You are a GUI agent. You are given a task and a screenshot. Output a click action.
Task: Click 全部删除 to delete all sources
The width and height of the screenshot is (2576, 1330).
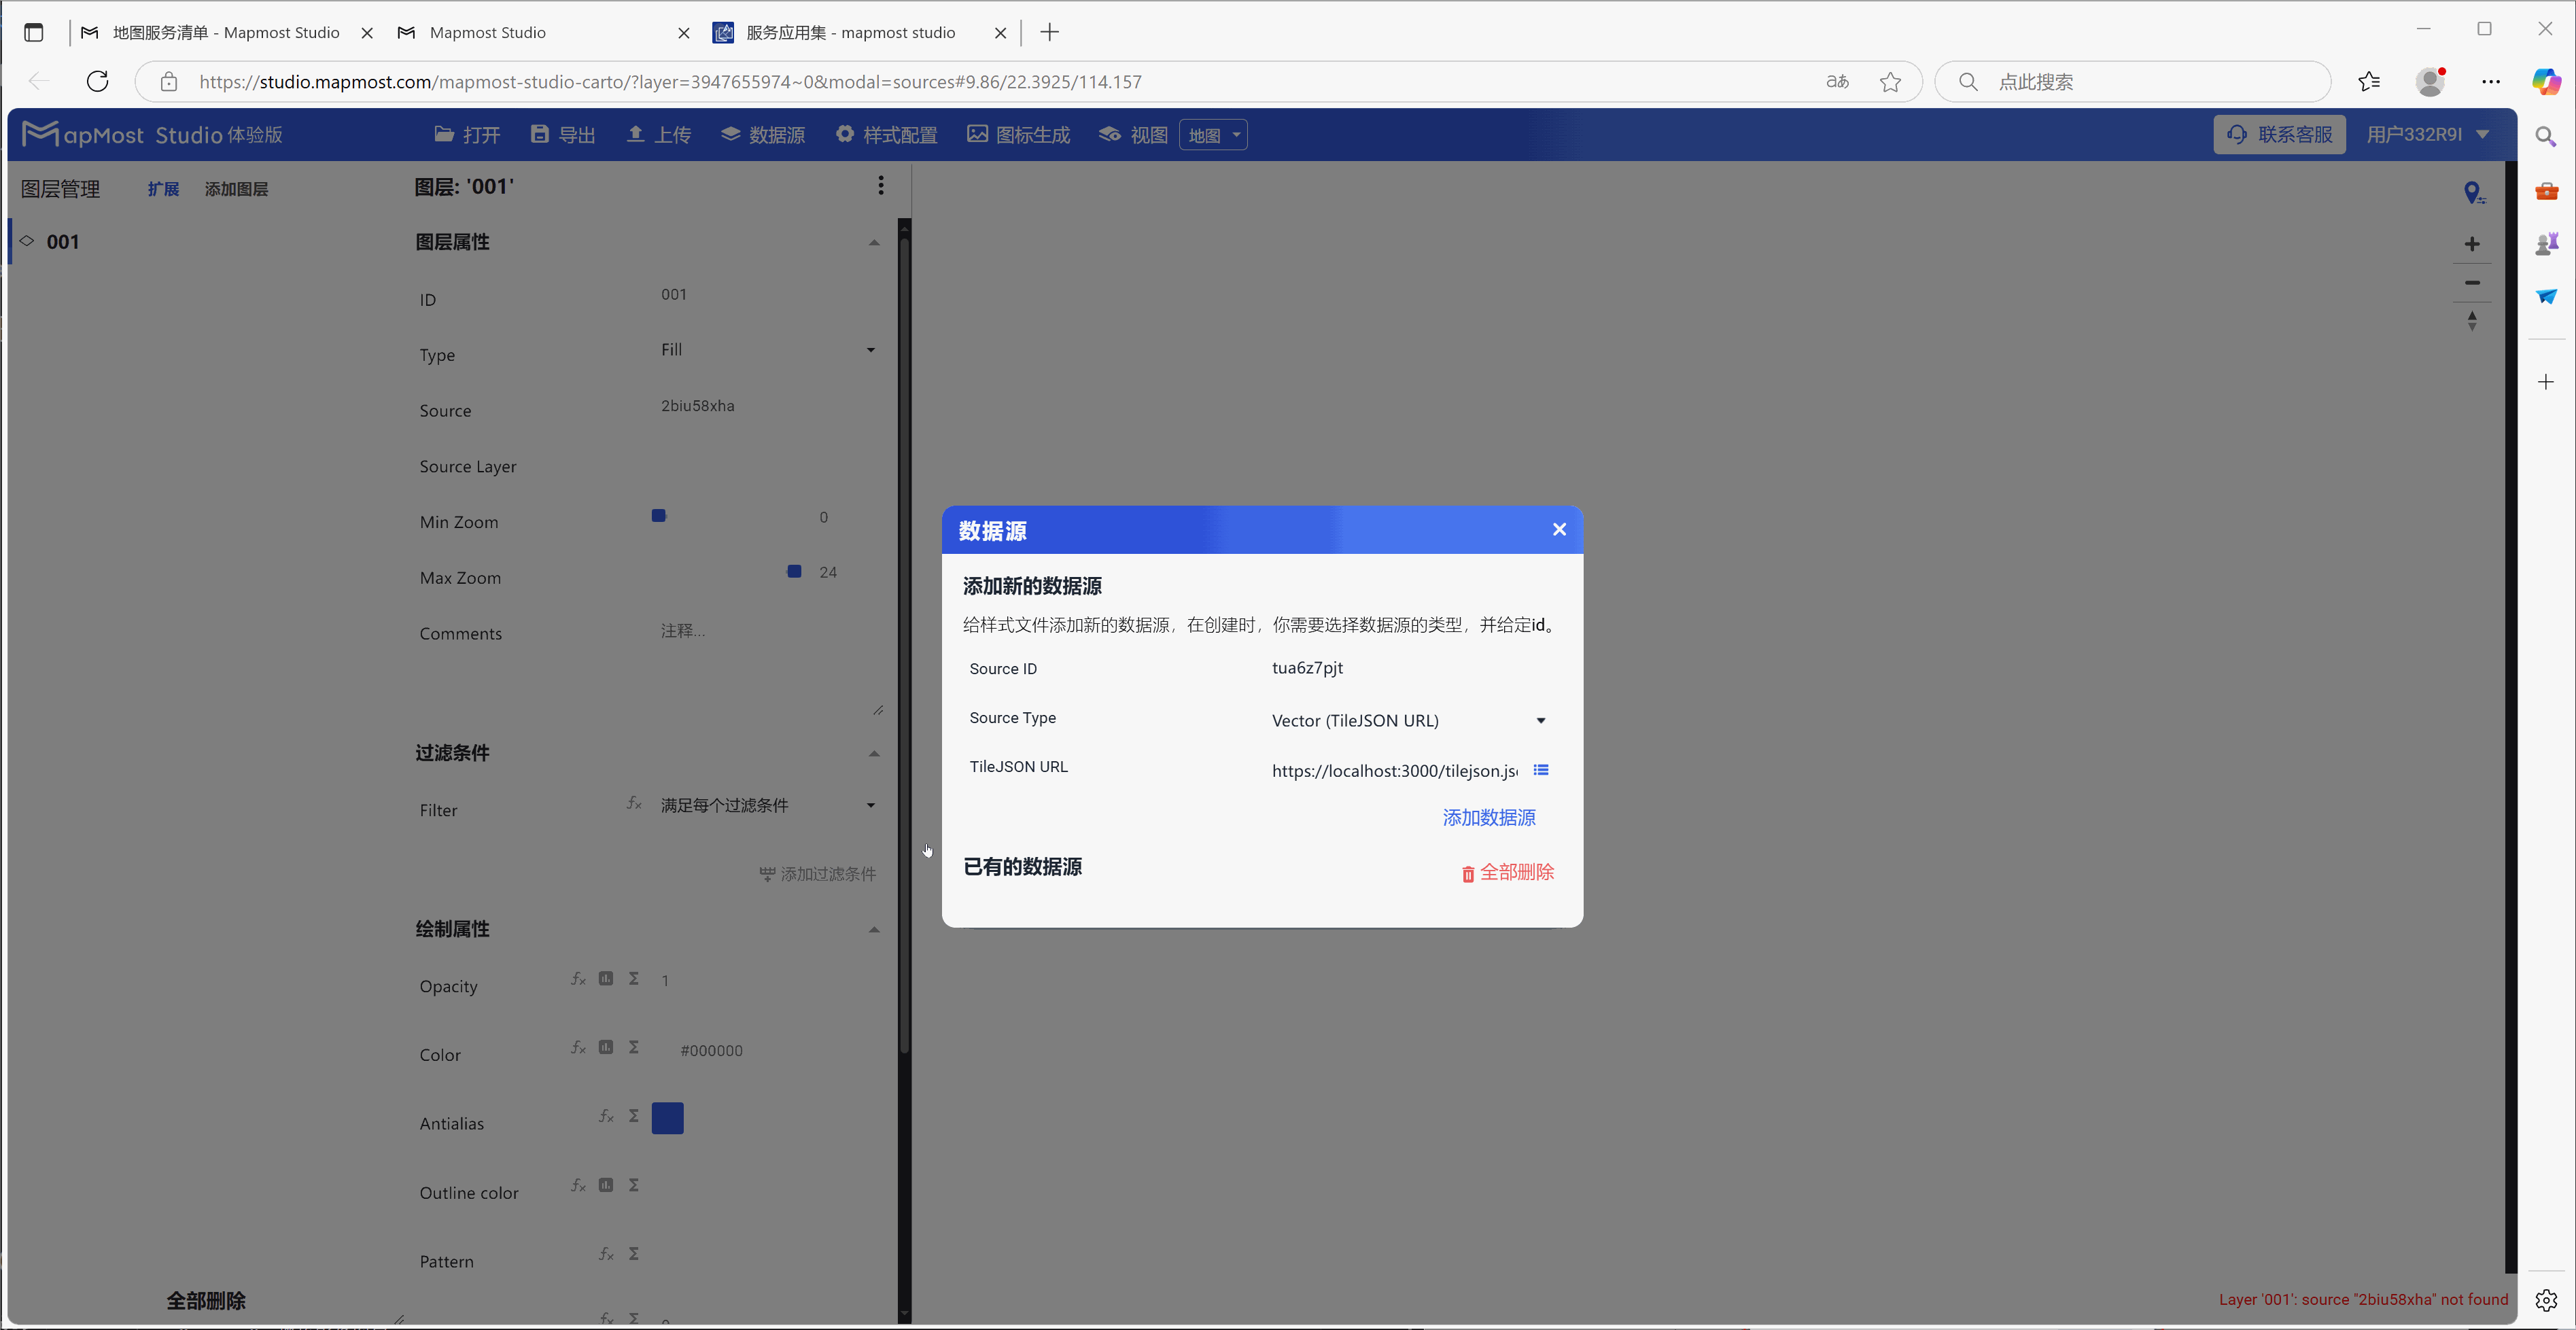point(1508,871)
